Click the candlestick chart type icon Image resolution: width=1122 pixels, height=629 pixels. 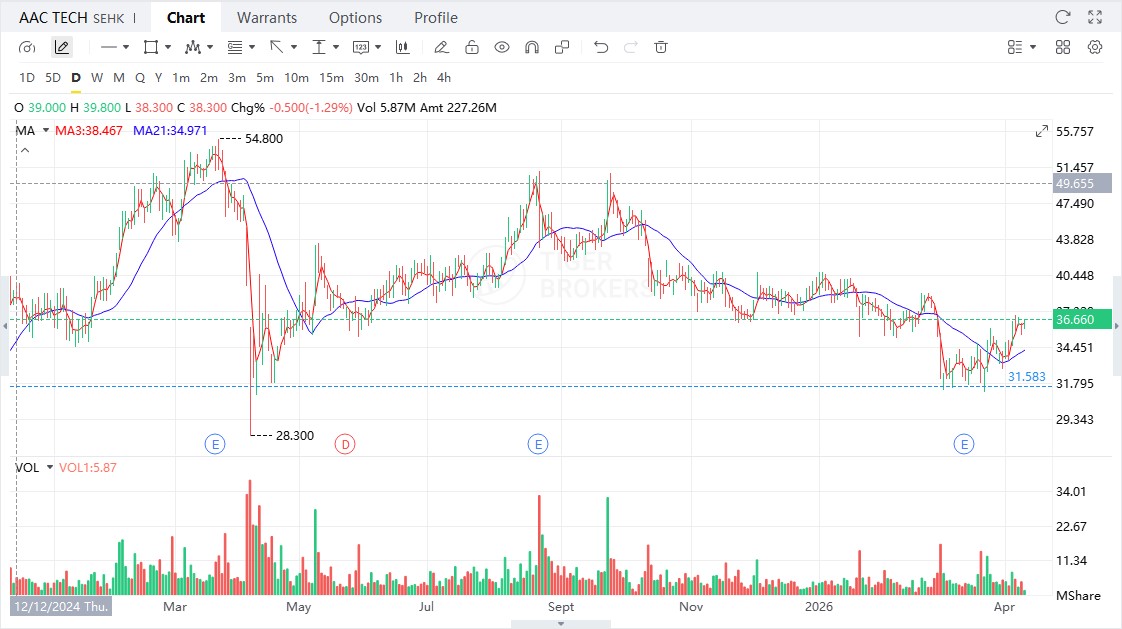click(x=403, y=47)
